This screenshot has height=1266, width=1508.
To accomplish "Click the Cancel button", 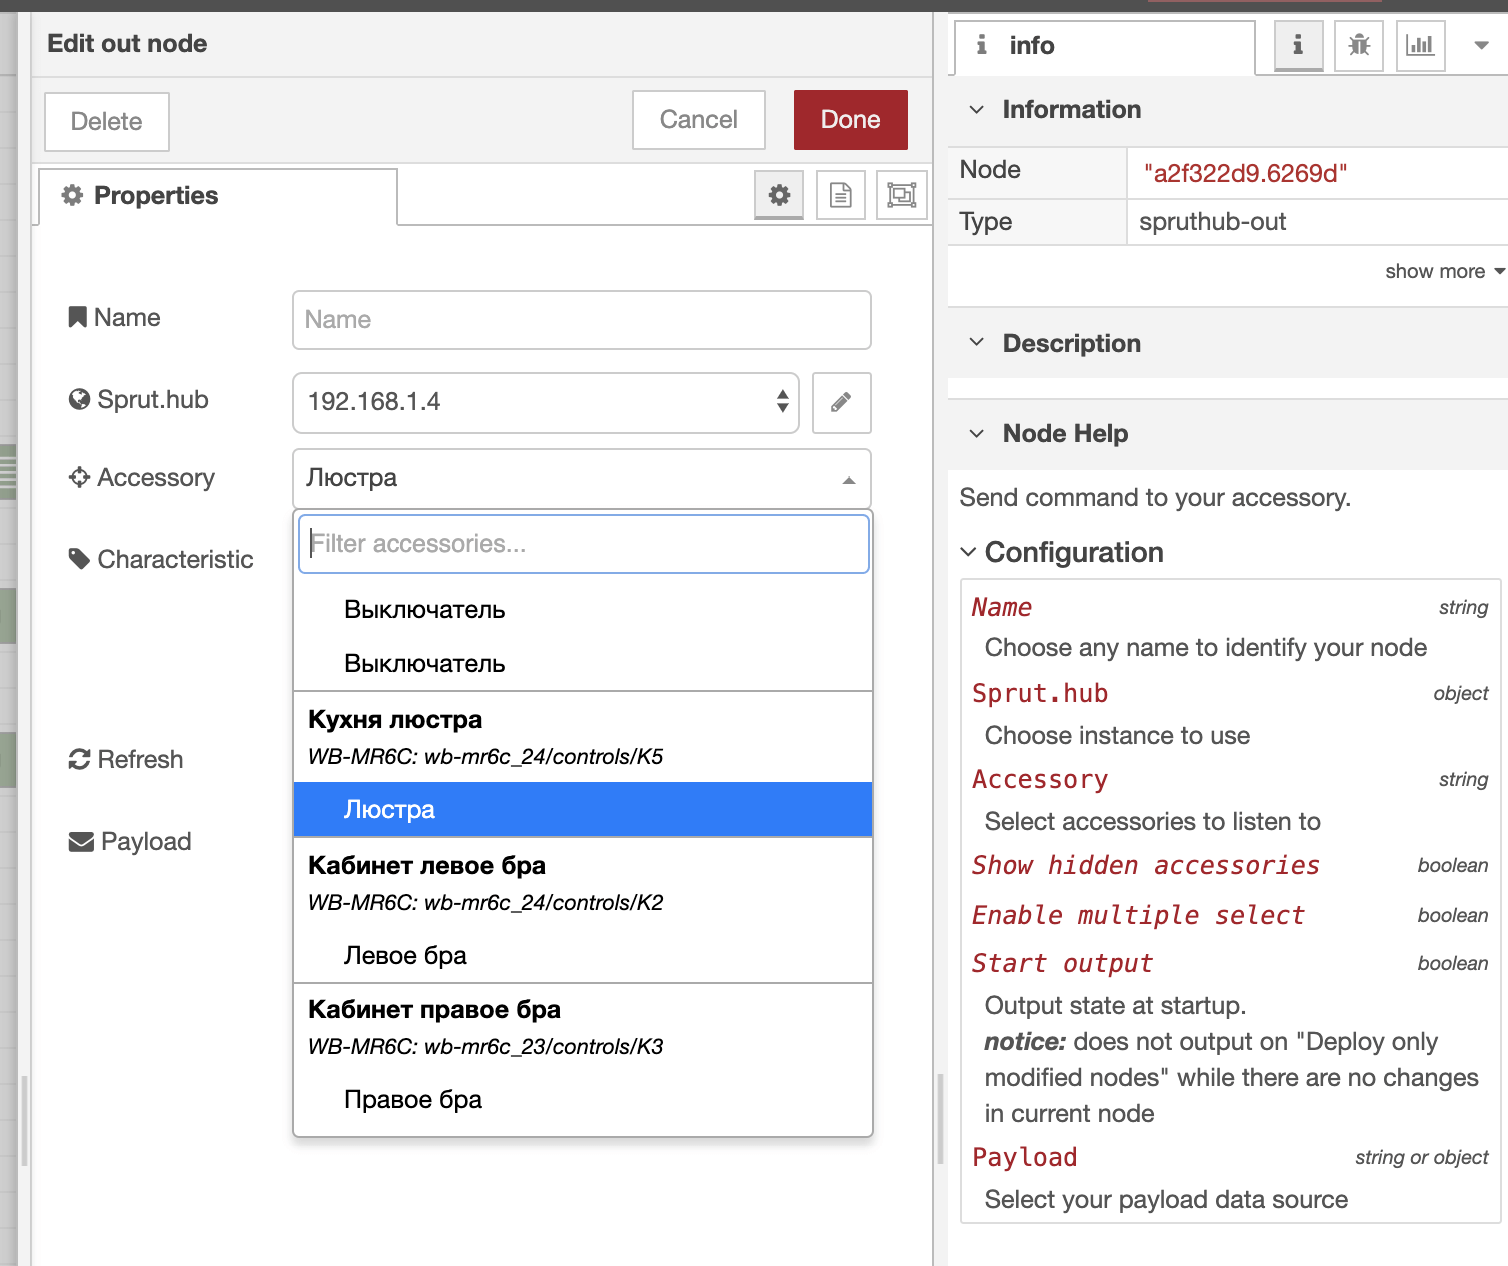I will point(699,120).
